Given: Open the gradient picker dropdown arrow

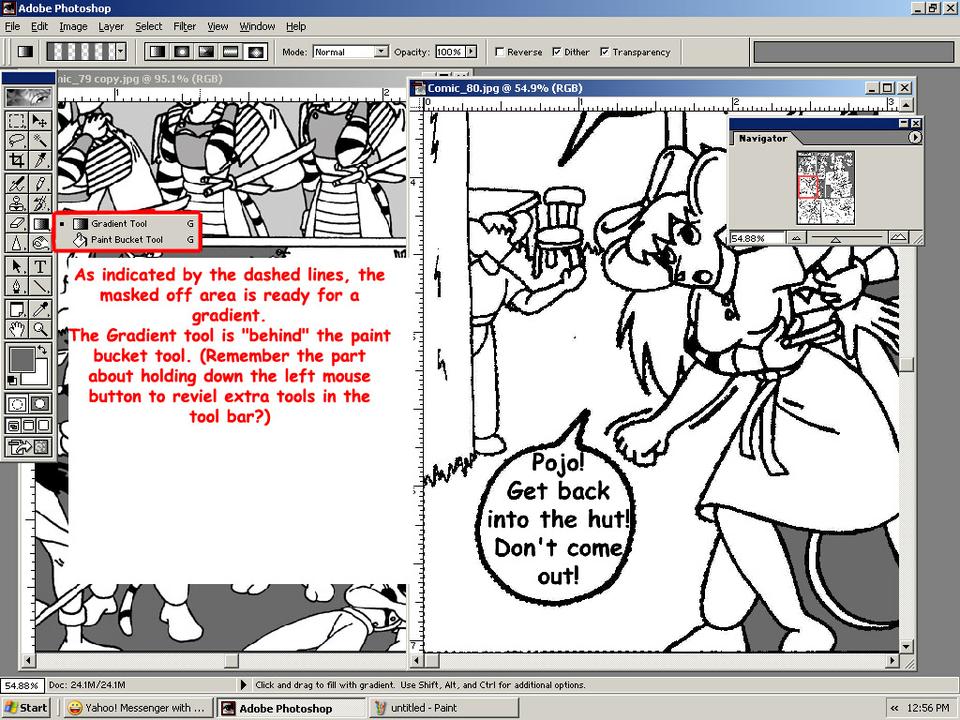Looking at the screenshot, I should pyautogui.click(x=121, y=51).
